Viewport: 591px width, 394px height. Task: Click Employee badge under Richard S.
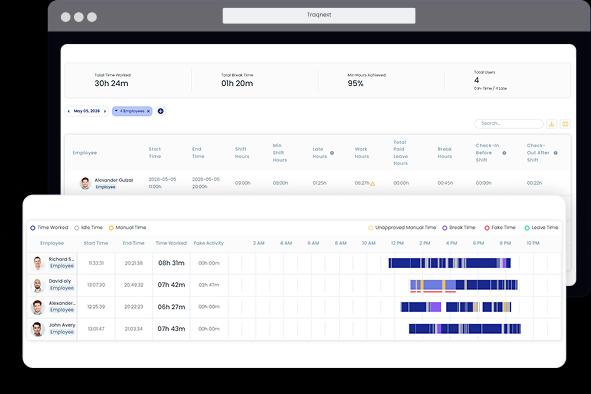click(x=62, y=266)
